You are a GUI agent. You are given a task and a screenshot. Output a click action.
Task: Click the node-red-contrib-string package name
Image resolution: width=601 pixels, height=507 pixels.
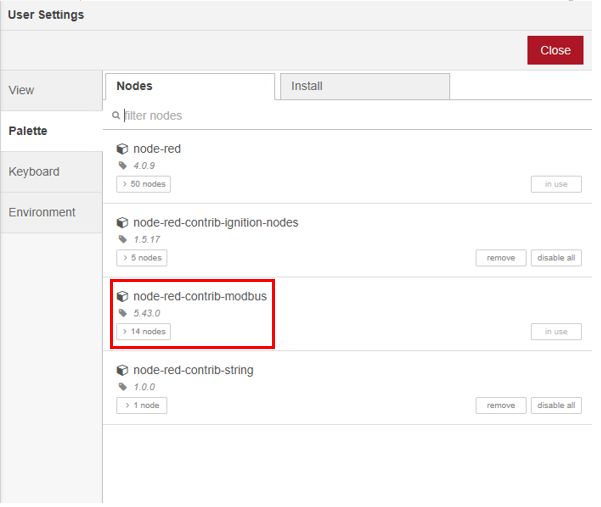(193, 370)
